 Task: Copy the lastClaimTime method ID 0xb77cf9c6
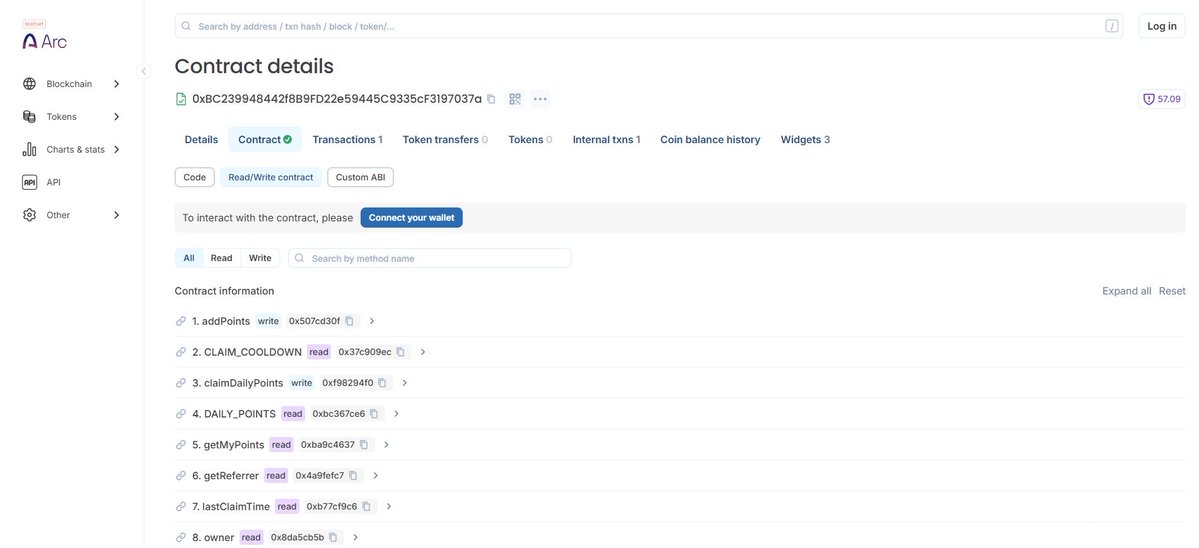[366, 506]
